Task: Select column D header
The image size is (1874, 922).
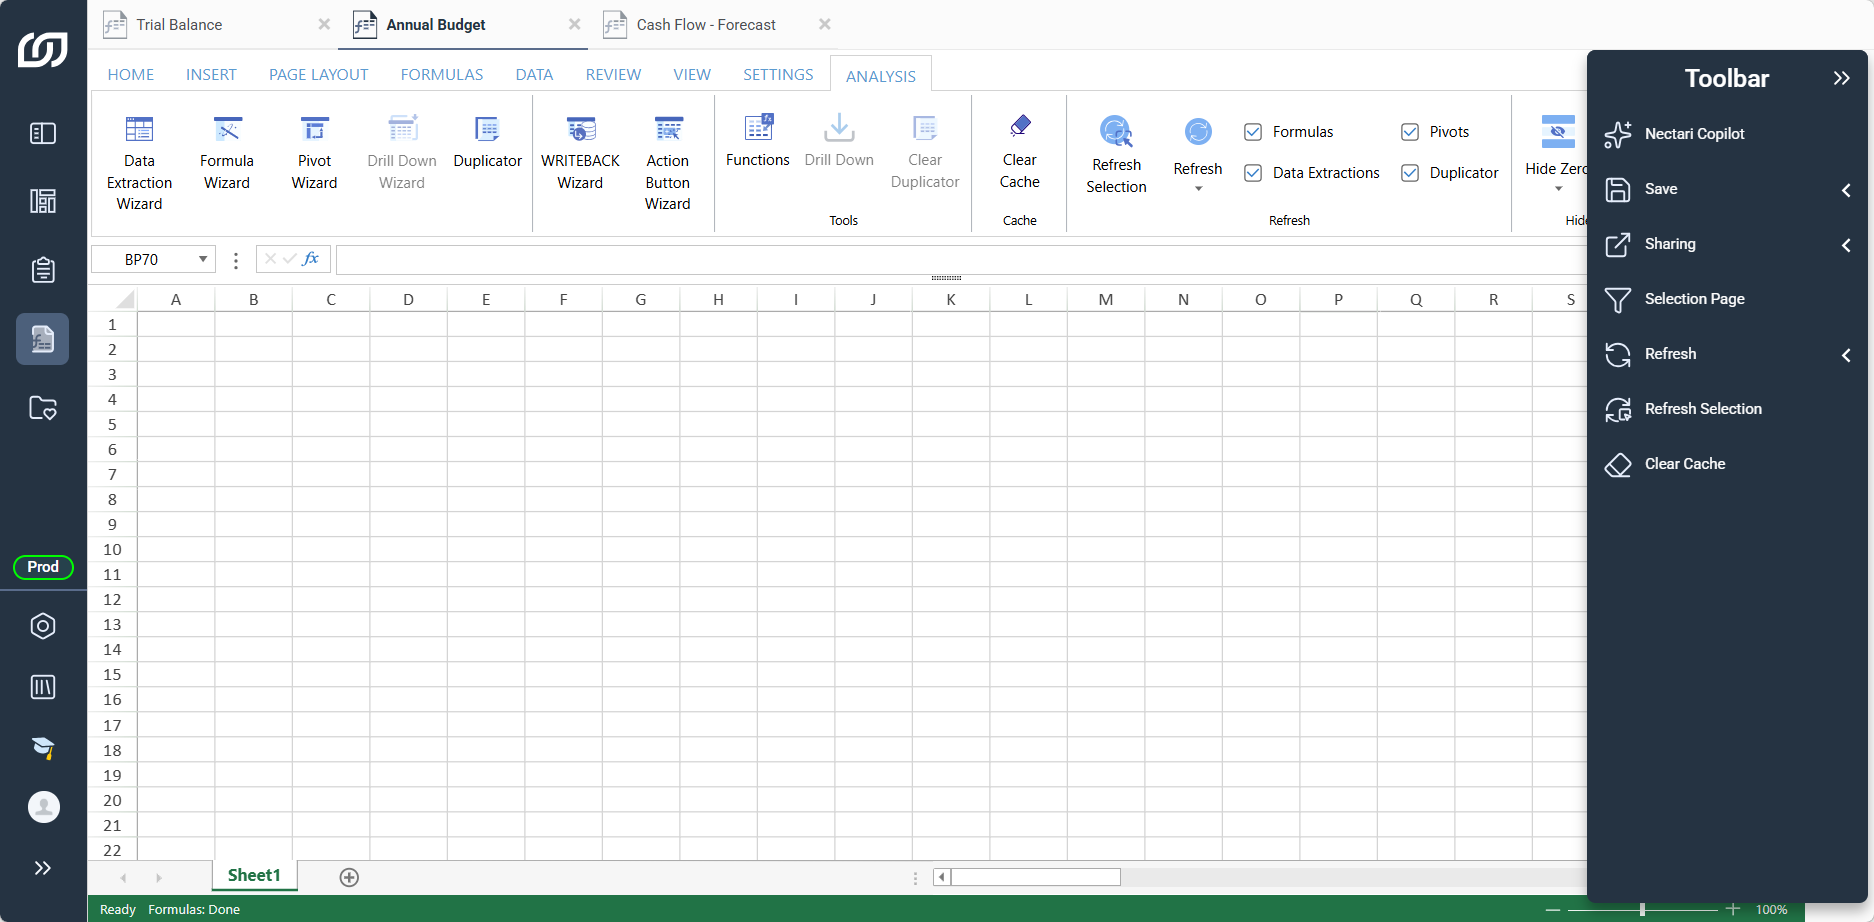Action: coord(408,299)
